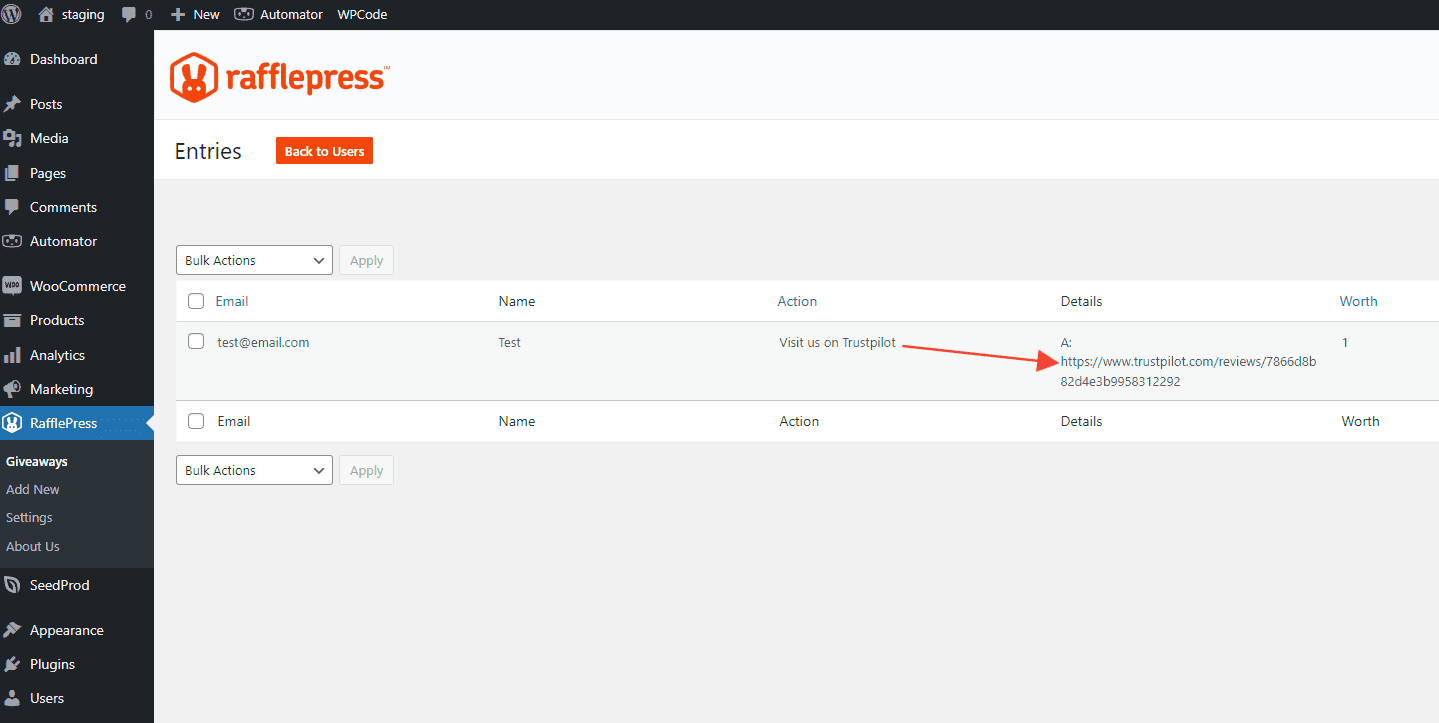Click the Automator robot icon in admin bar
The image size is (1439, 723).
(244, 14)
